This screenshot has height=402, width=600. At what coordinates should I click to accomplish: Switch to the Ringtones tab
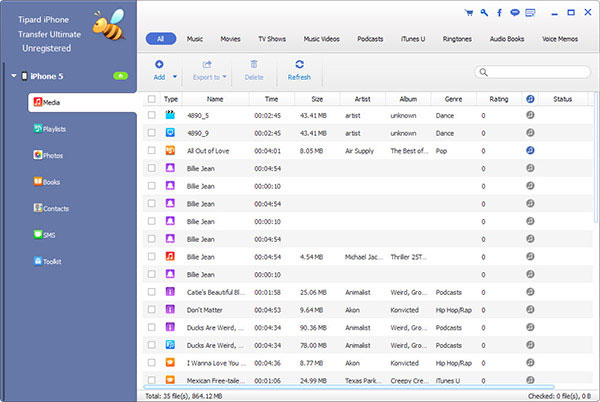point(457,39)
